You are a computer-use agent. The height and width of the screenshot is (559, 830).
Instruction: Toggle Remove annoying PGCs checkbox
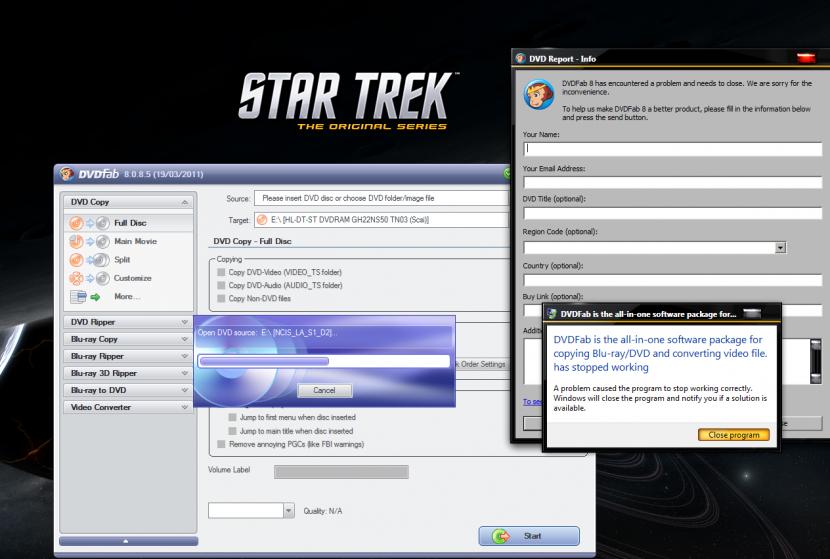click(221, 444)
